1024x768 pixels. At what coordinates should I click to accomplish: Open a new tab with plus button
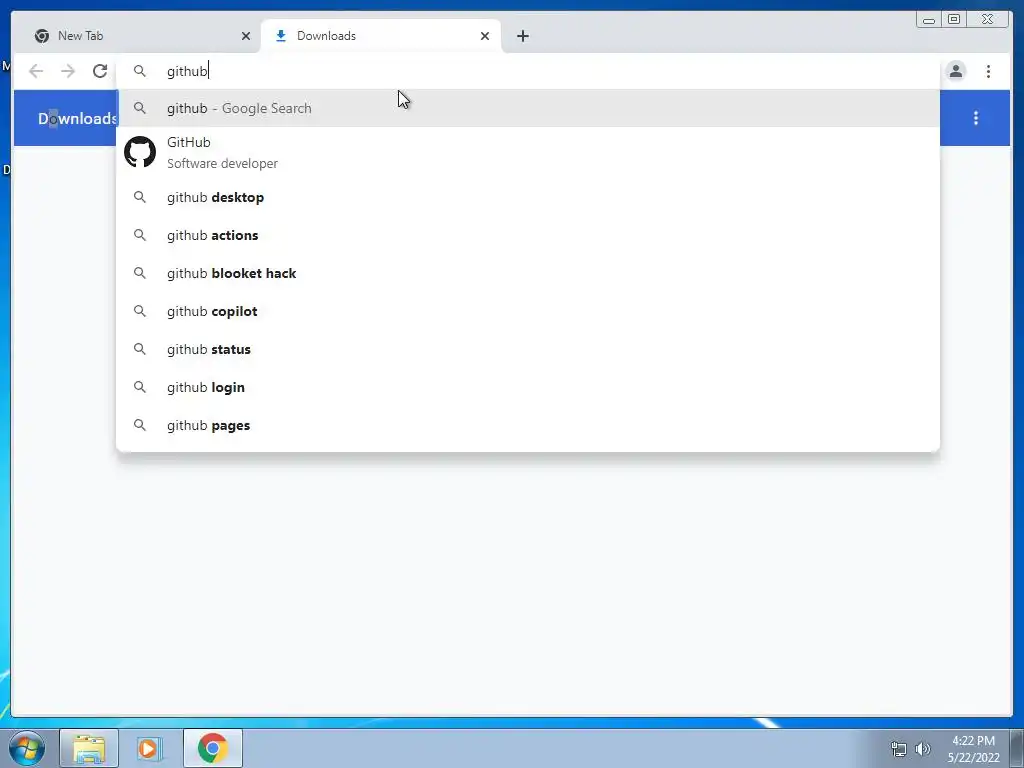(522, 36)
